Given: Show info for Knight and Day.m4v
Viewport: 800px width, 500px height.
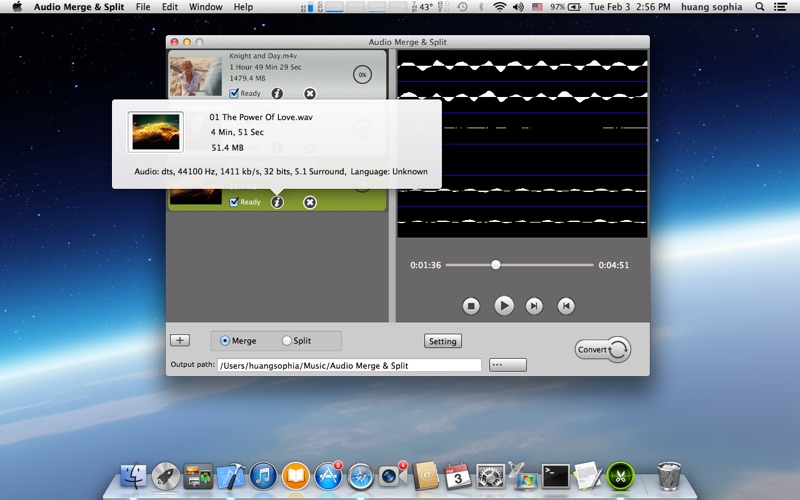Looking at the screenshot, I should (x=277, y=93).
